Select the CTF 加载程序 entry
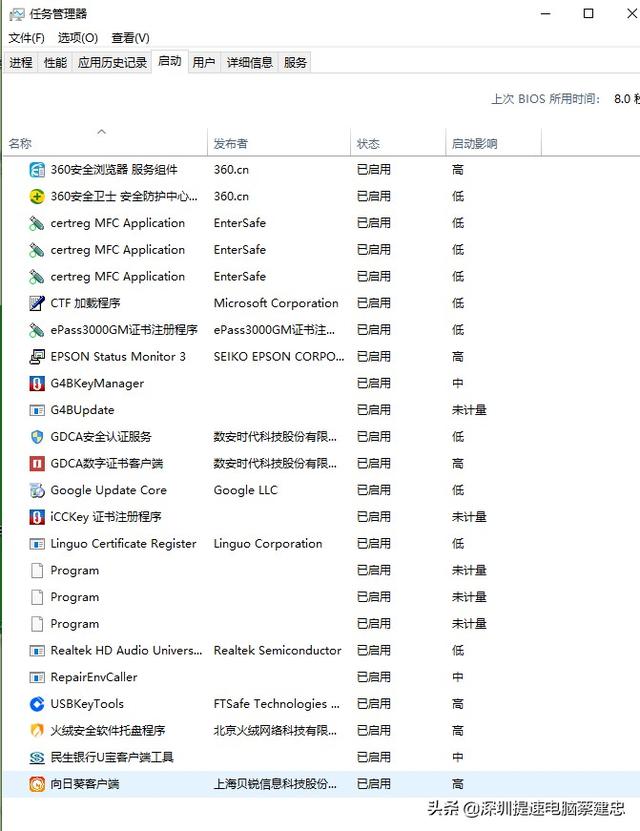Screen dimensions: 640x831 point(321,303)
